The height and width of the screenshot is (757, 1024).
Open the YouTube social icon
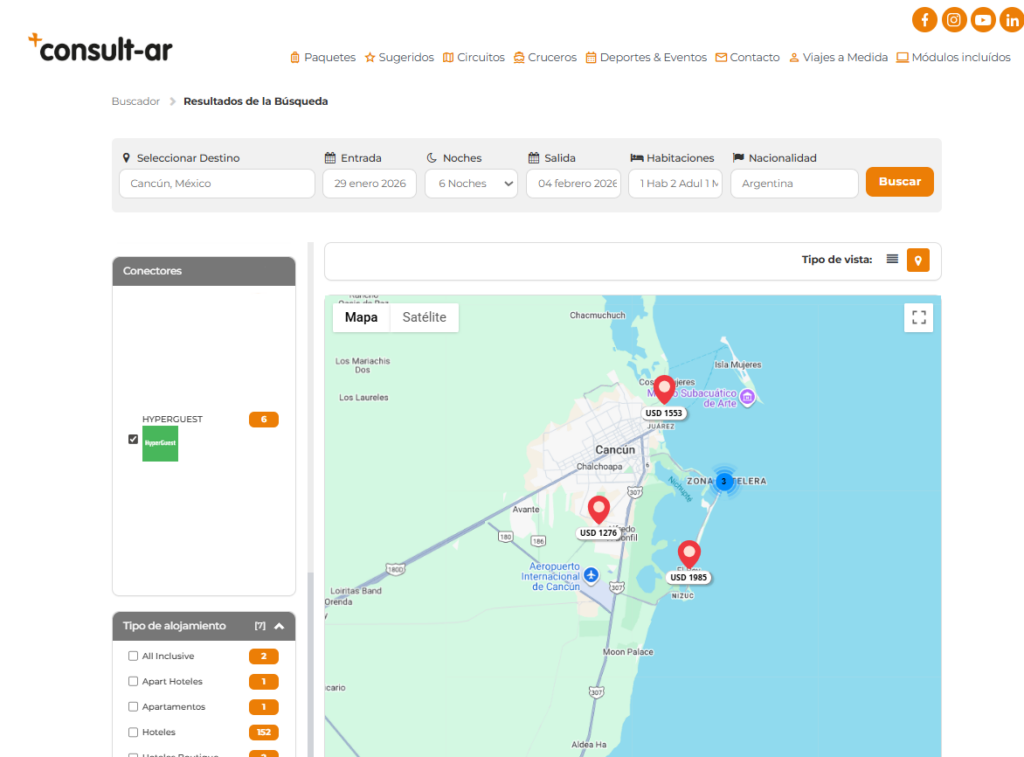tap(983, 19)
